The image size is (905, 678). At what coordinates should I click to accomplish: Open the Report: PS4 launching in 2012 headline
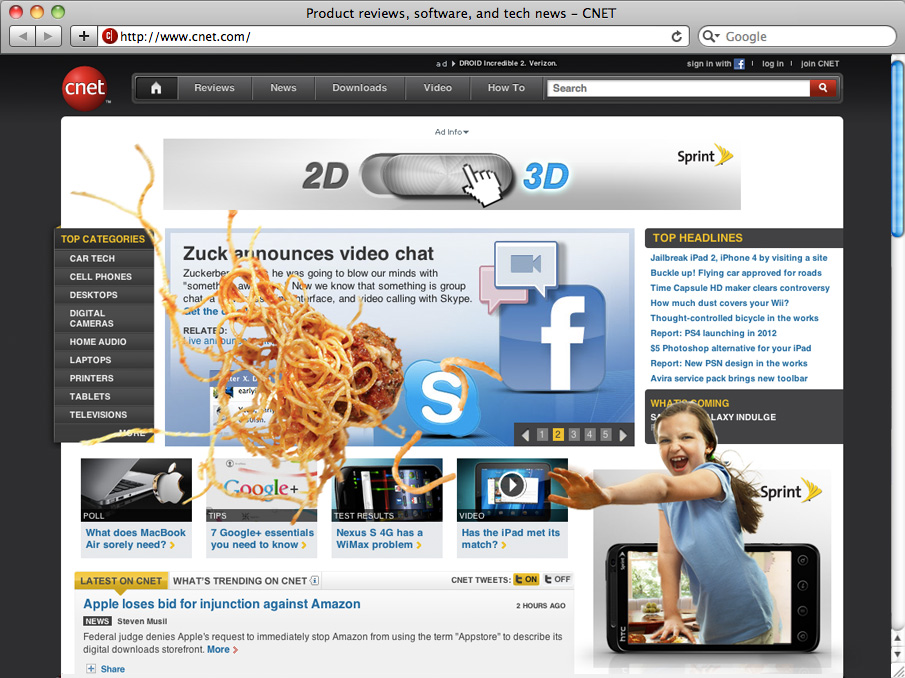[x=713, y=333]
